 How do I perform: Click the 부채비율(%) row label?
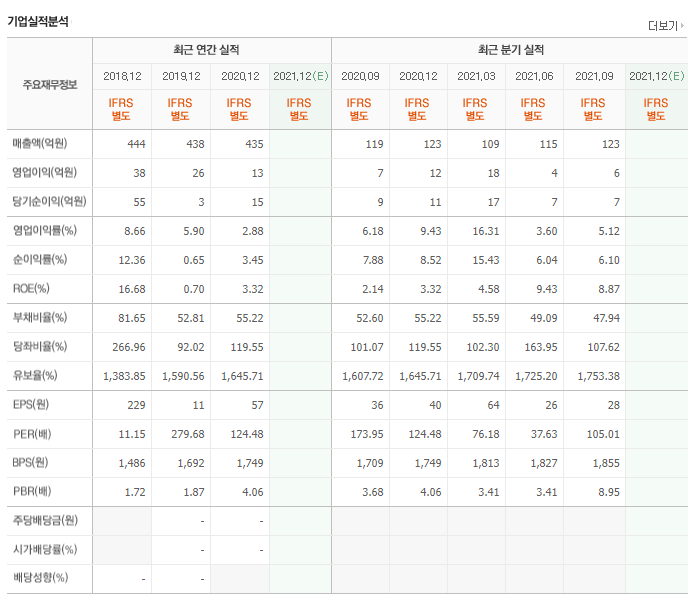40,317
